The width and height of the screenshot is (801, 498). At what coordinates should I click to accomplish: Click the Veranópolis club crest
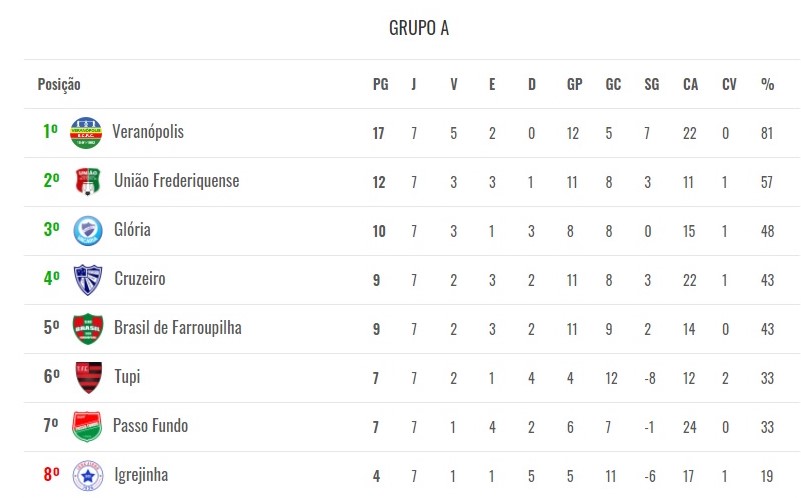click(86, 133)
